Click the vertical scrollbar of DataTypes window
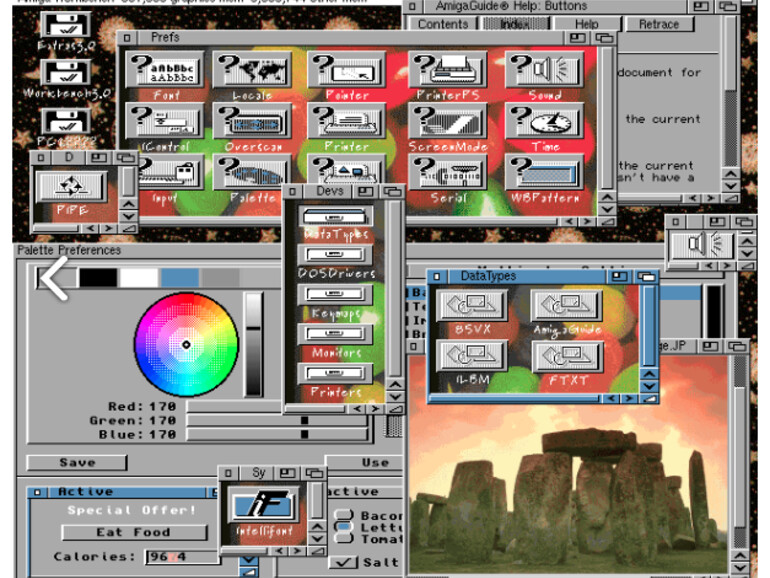Screen dimensions: 770x578 coord(649,327)
